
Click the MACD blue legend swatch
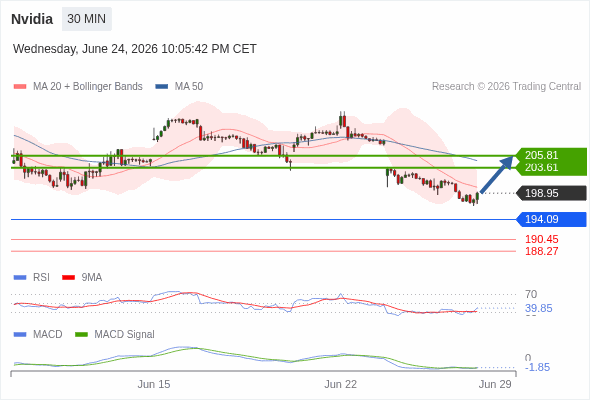click(20, 335)
